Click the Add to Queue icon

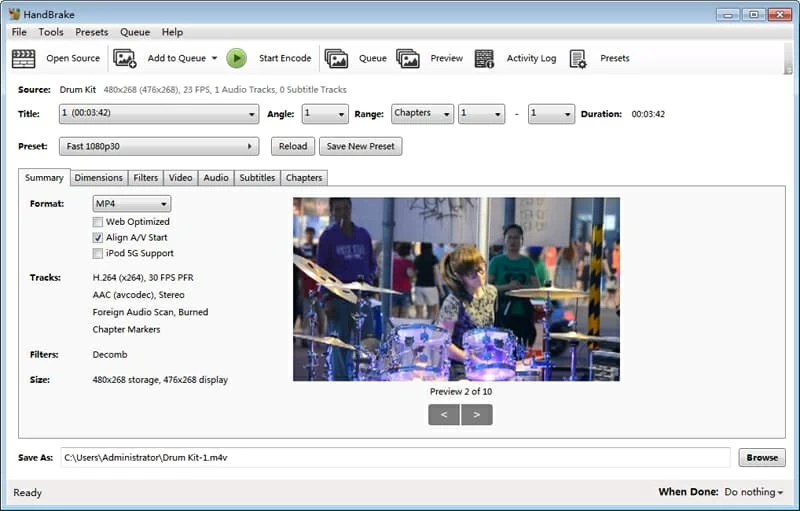click(125, 59)
